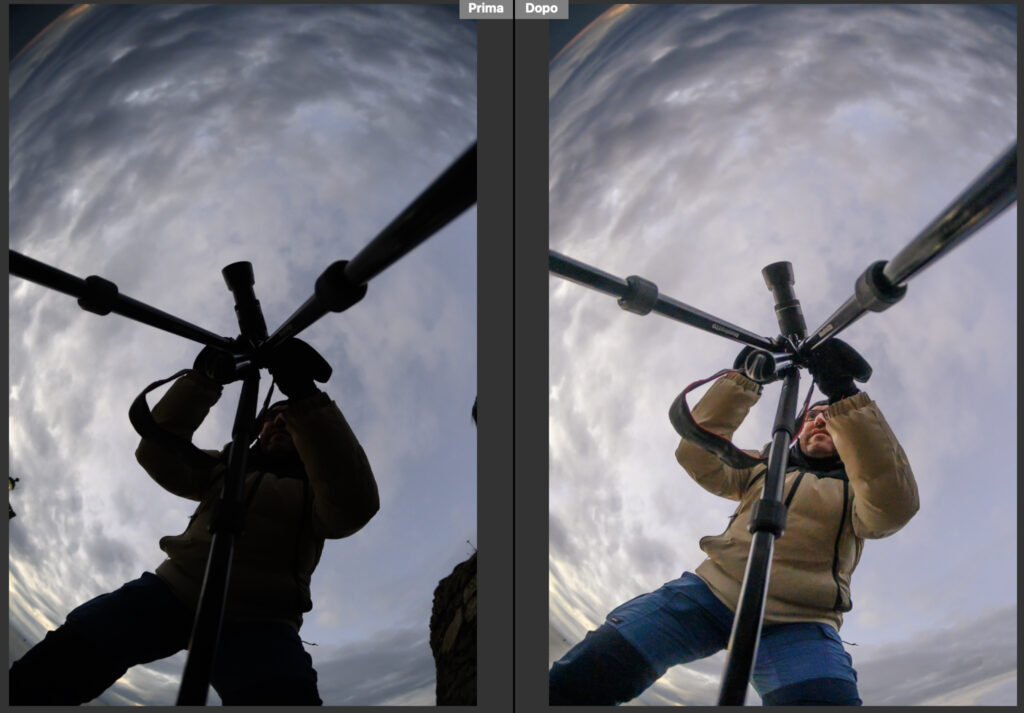This screenshot has height=713, width=1024.
Task: Click the cloudy sky at top of Prima
Action: click(240, 90)
